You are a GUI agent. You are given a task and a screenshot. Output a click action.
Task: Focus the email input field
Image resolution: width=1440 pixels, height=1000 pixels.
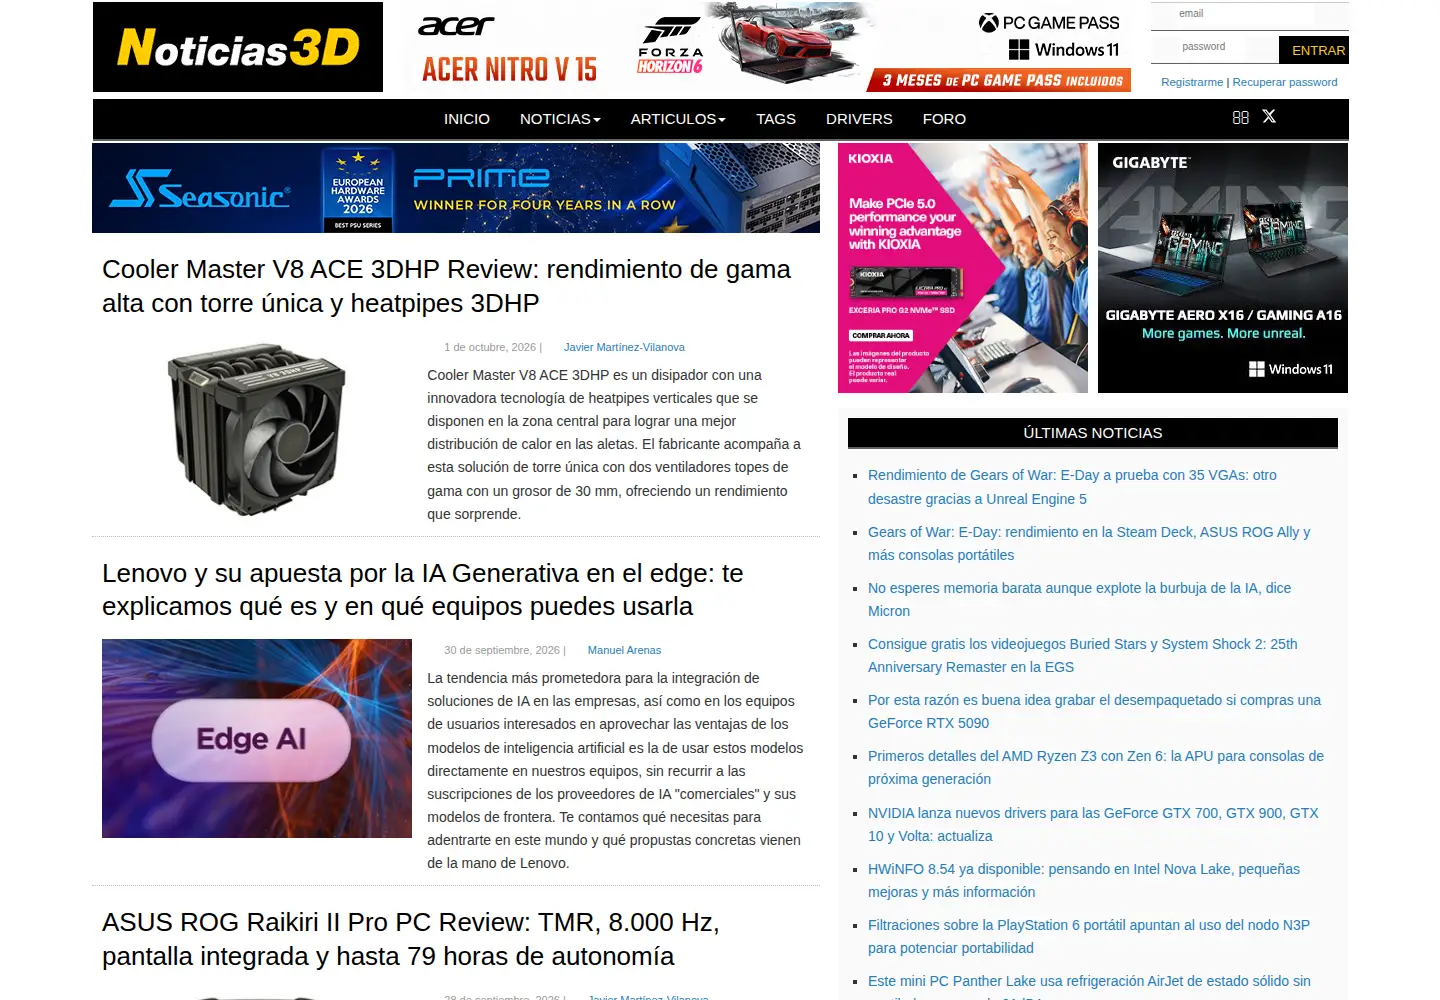click(1249, 14)
